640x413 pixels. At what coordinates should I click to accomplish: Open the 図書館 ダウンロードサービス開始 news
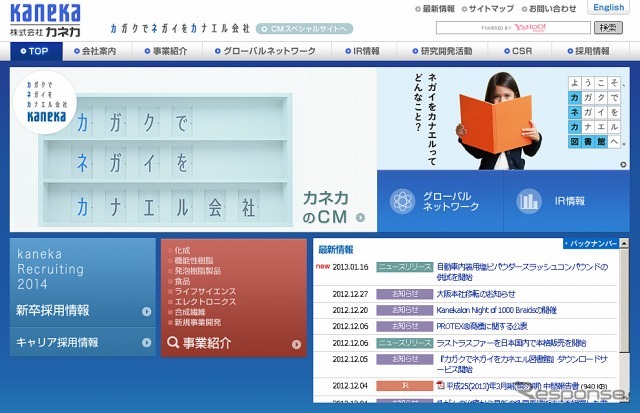point(522,364)
